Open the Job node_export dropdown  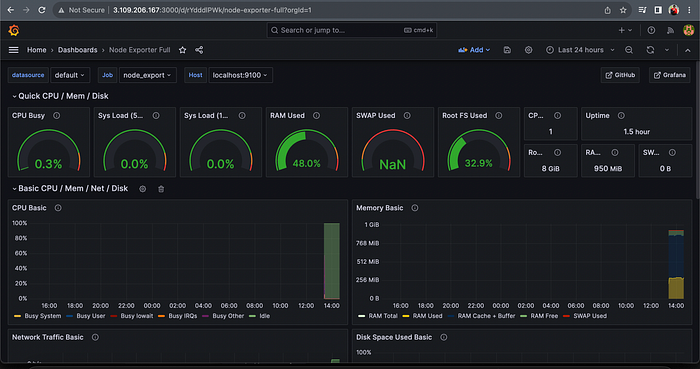point(148,75)
